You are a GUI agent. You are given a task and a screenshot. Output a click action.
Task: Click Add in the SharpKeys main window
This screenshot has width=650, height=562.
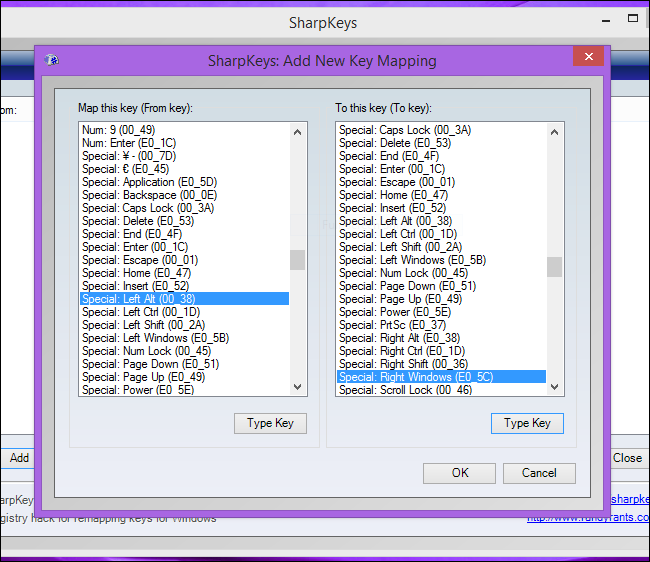click(x=18, y=458)
